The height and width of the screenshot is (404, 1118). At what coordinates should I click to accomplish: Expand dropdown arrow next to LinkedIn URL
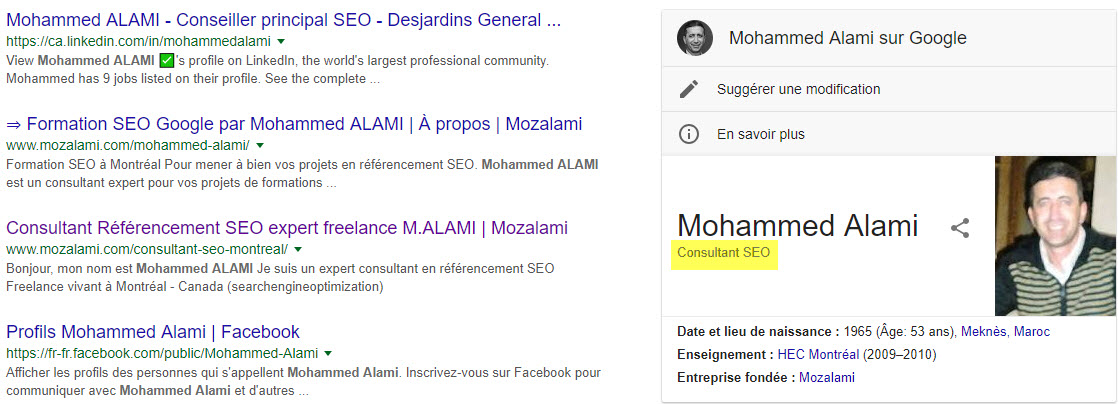(x=281, y=42)
